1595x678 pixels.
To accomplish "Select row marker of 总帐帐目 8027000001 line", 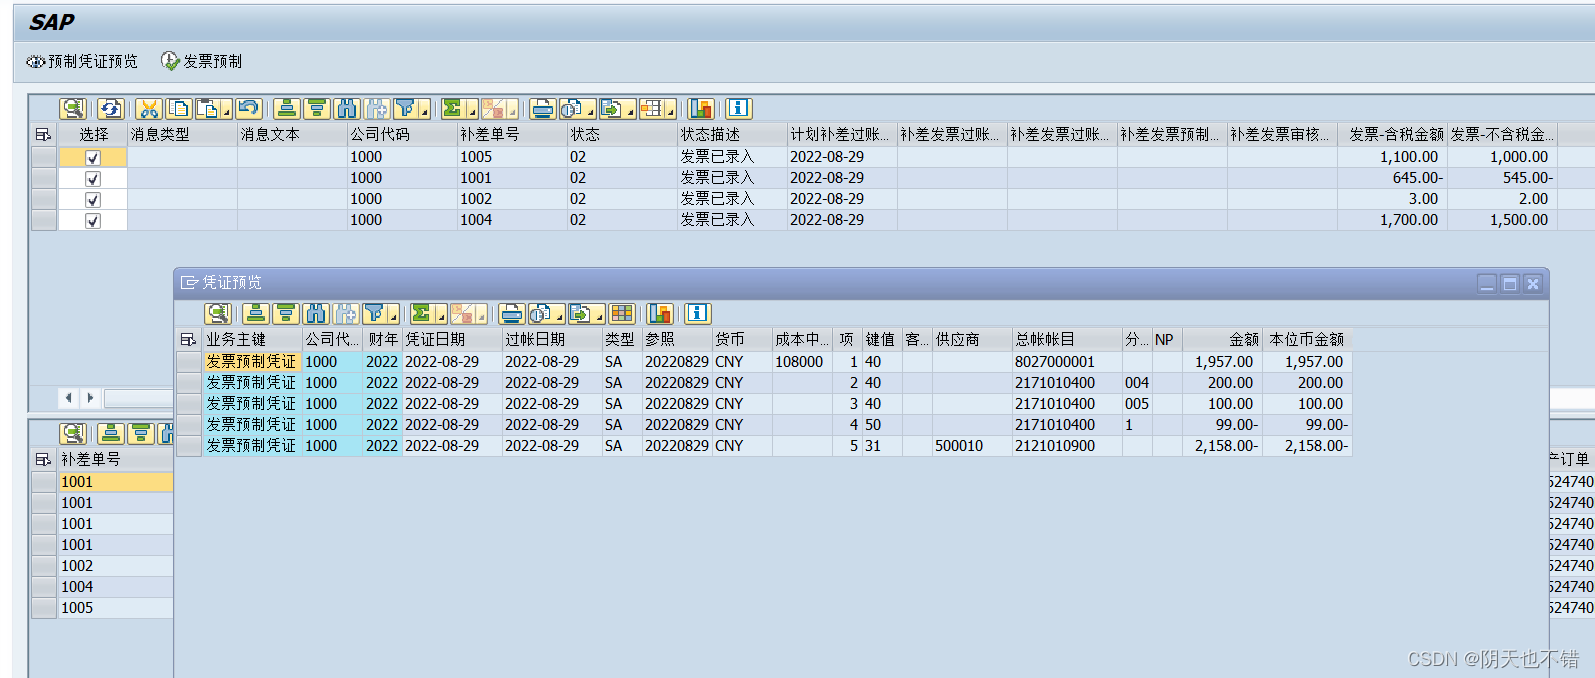I will click(x=189, y=362).
